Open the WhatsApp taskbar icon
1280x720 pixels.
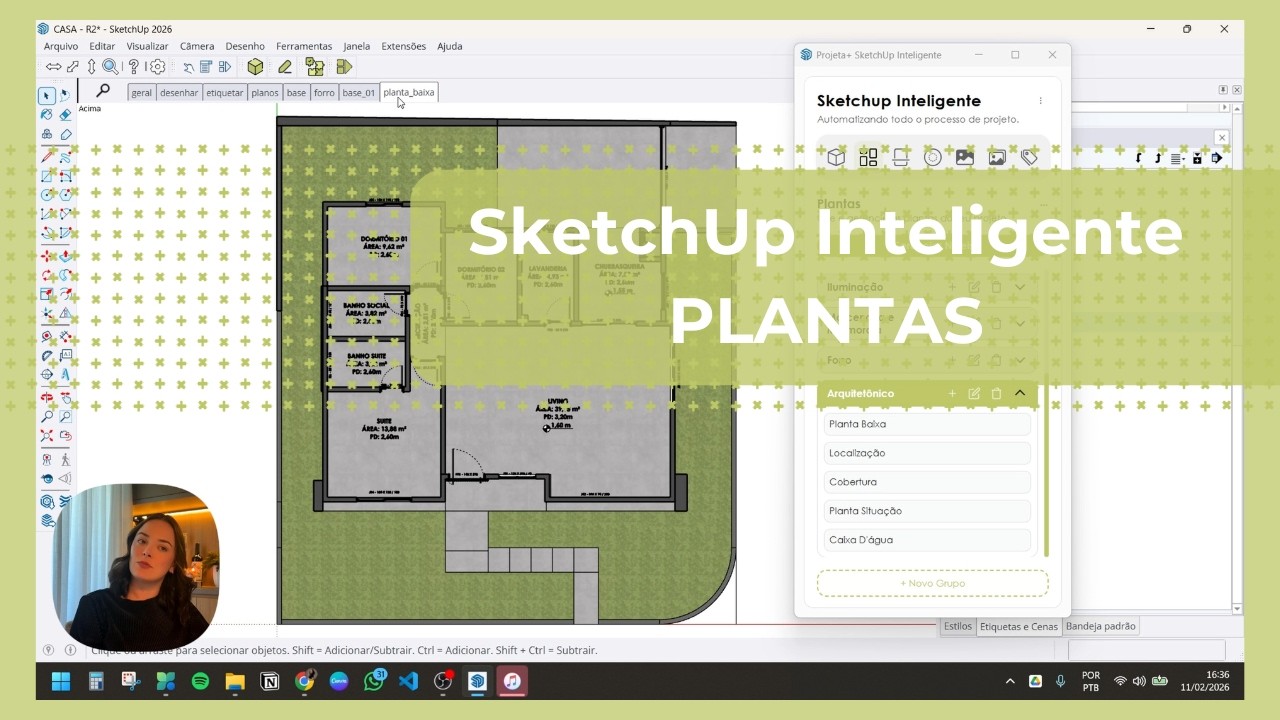click(x=374, y=681)
